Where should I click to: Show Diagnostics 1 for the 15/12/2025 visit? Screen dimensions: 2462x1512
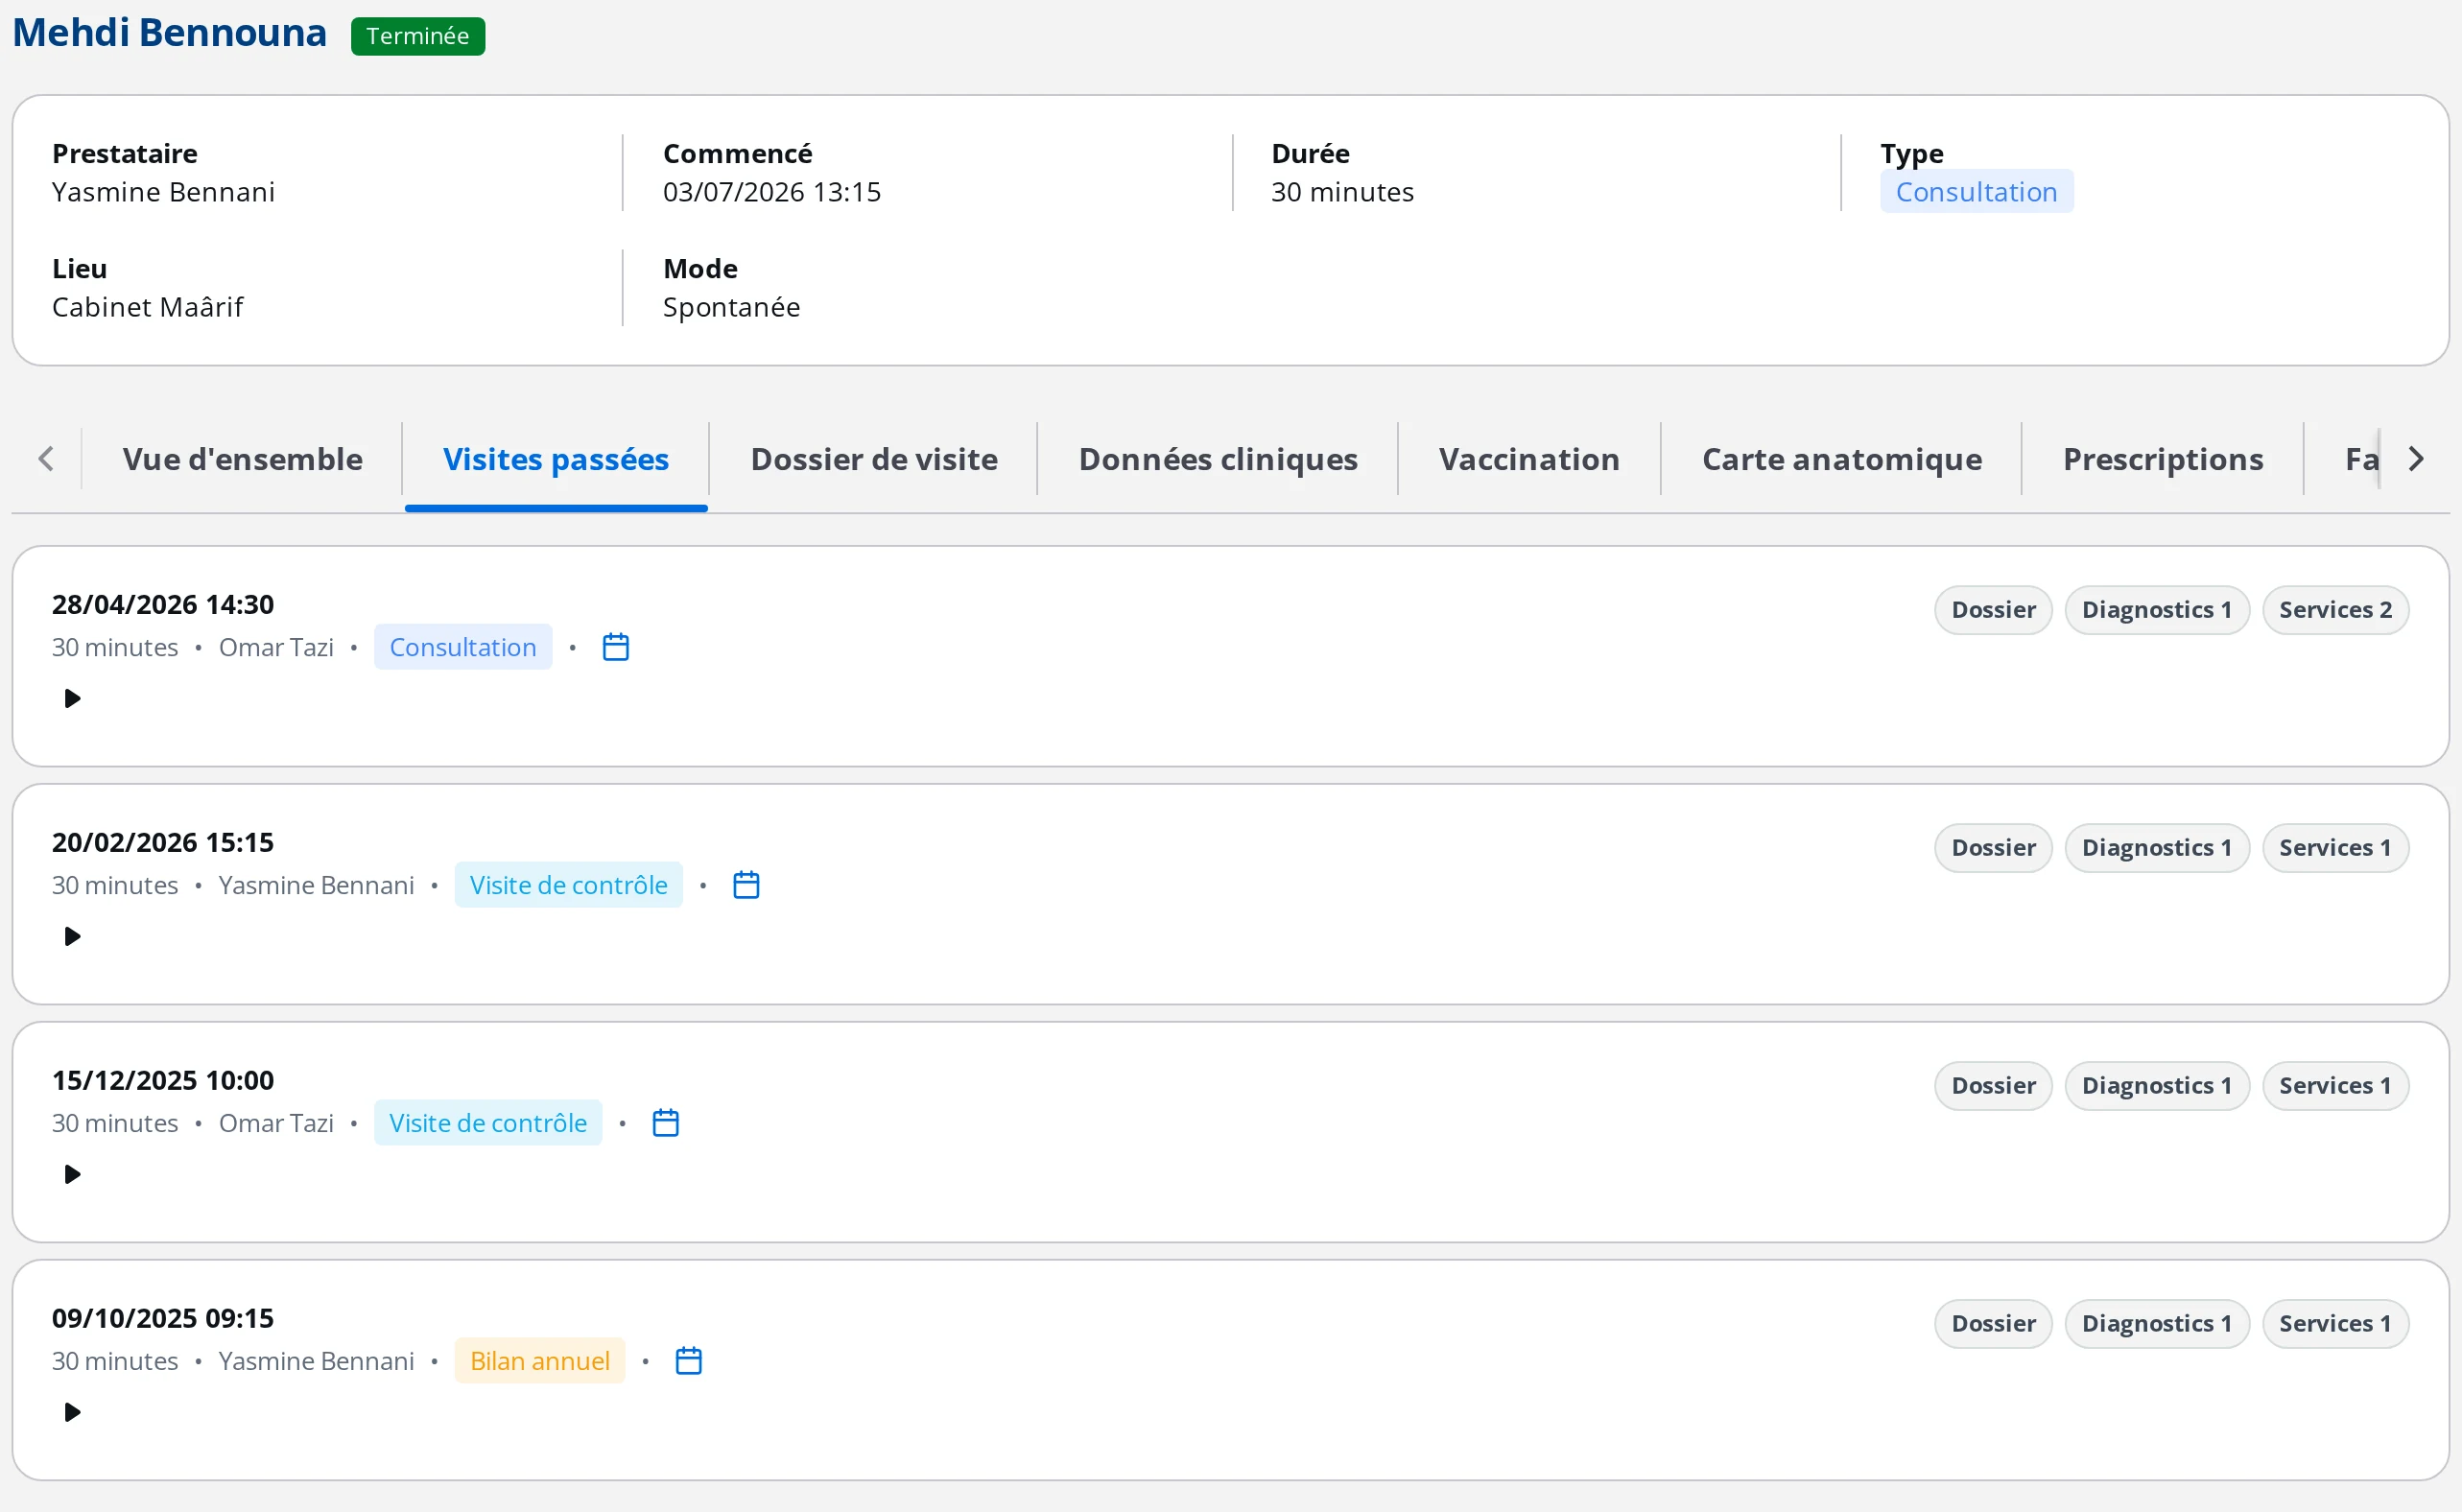pyautogui.click(x=2157, y=1086)
